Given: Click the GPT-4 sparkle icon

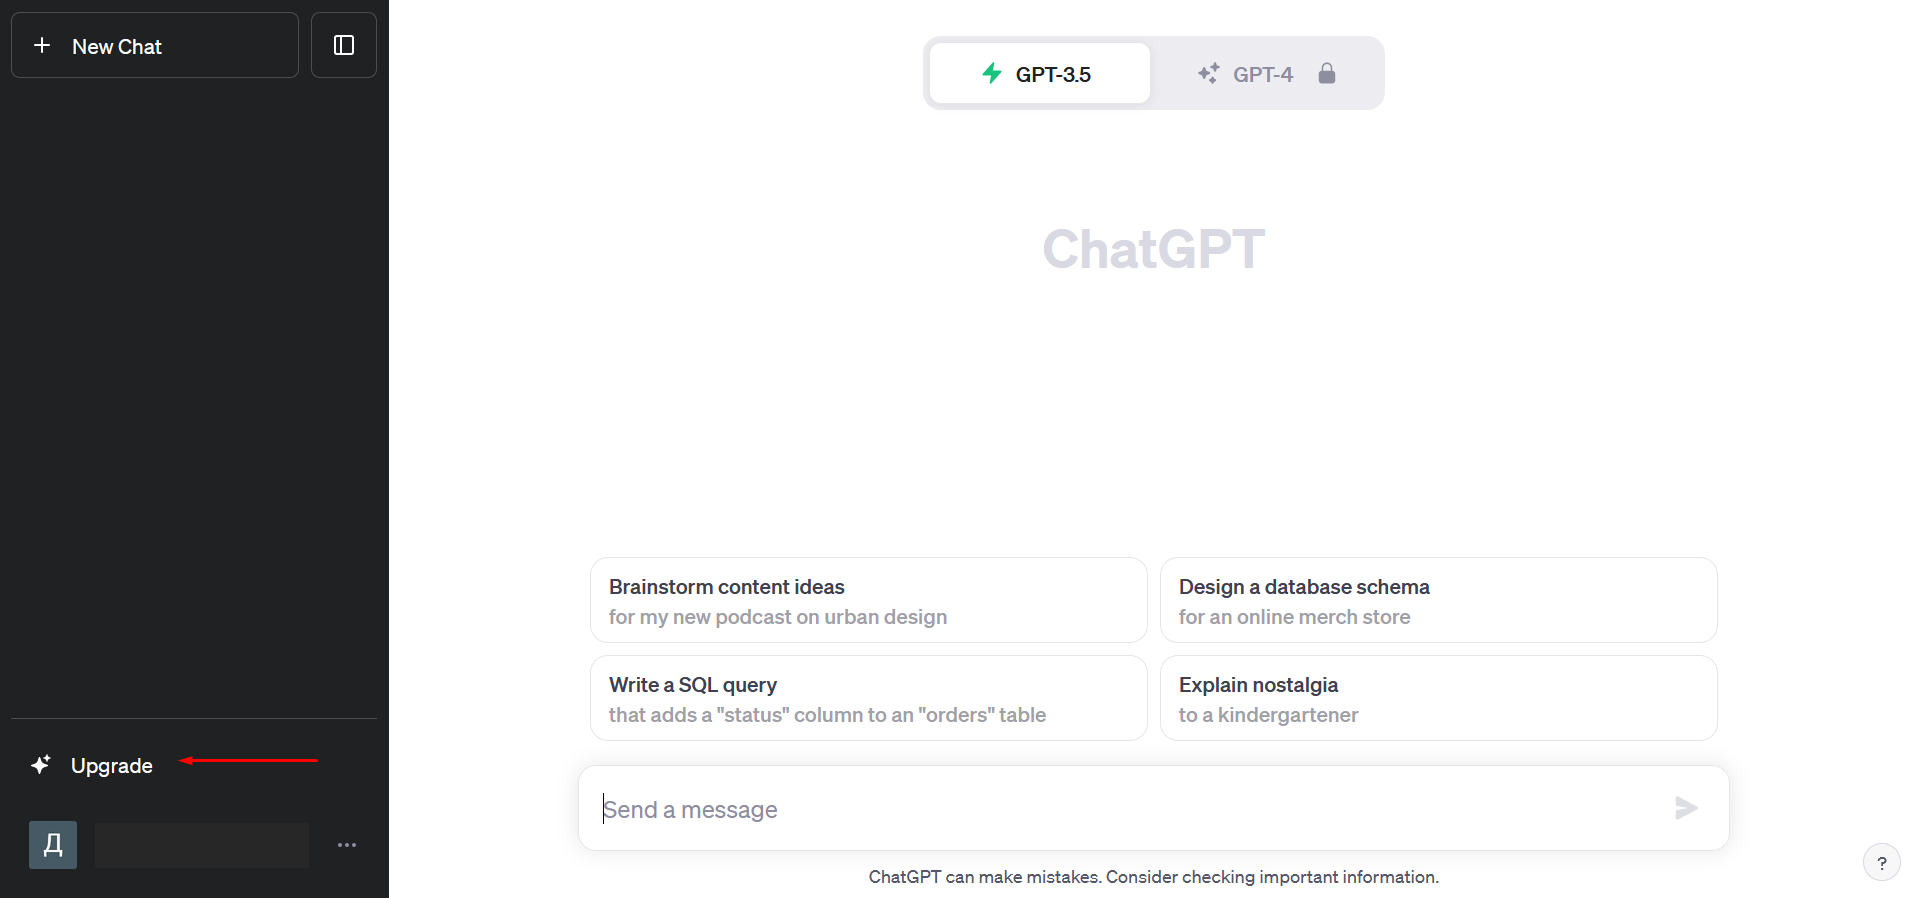Looking at the screenshot, I should pos(1208,73).
